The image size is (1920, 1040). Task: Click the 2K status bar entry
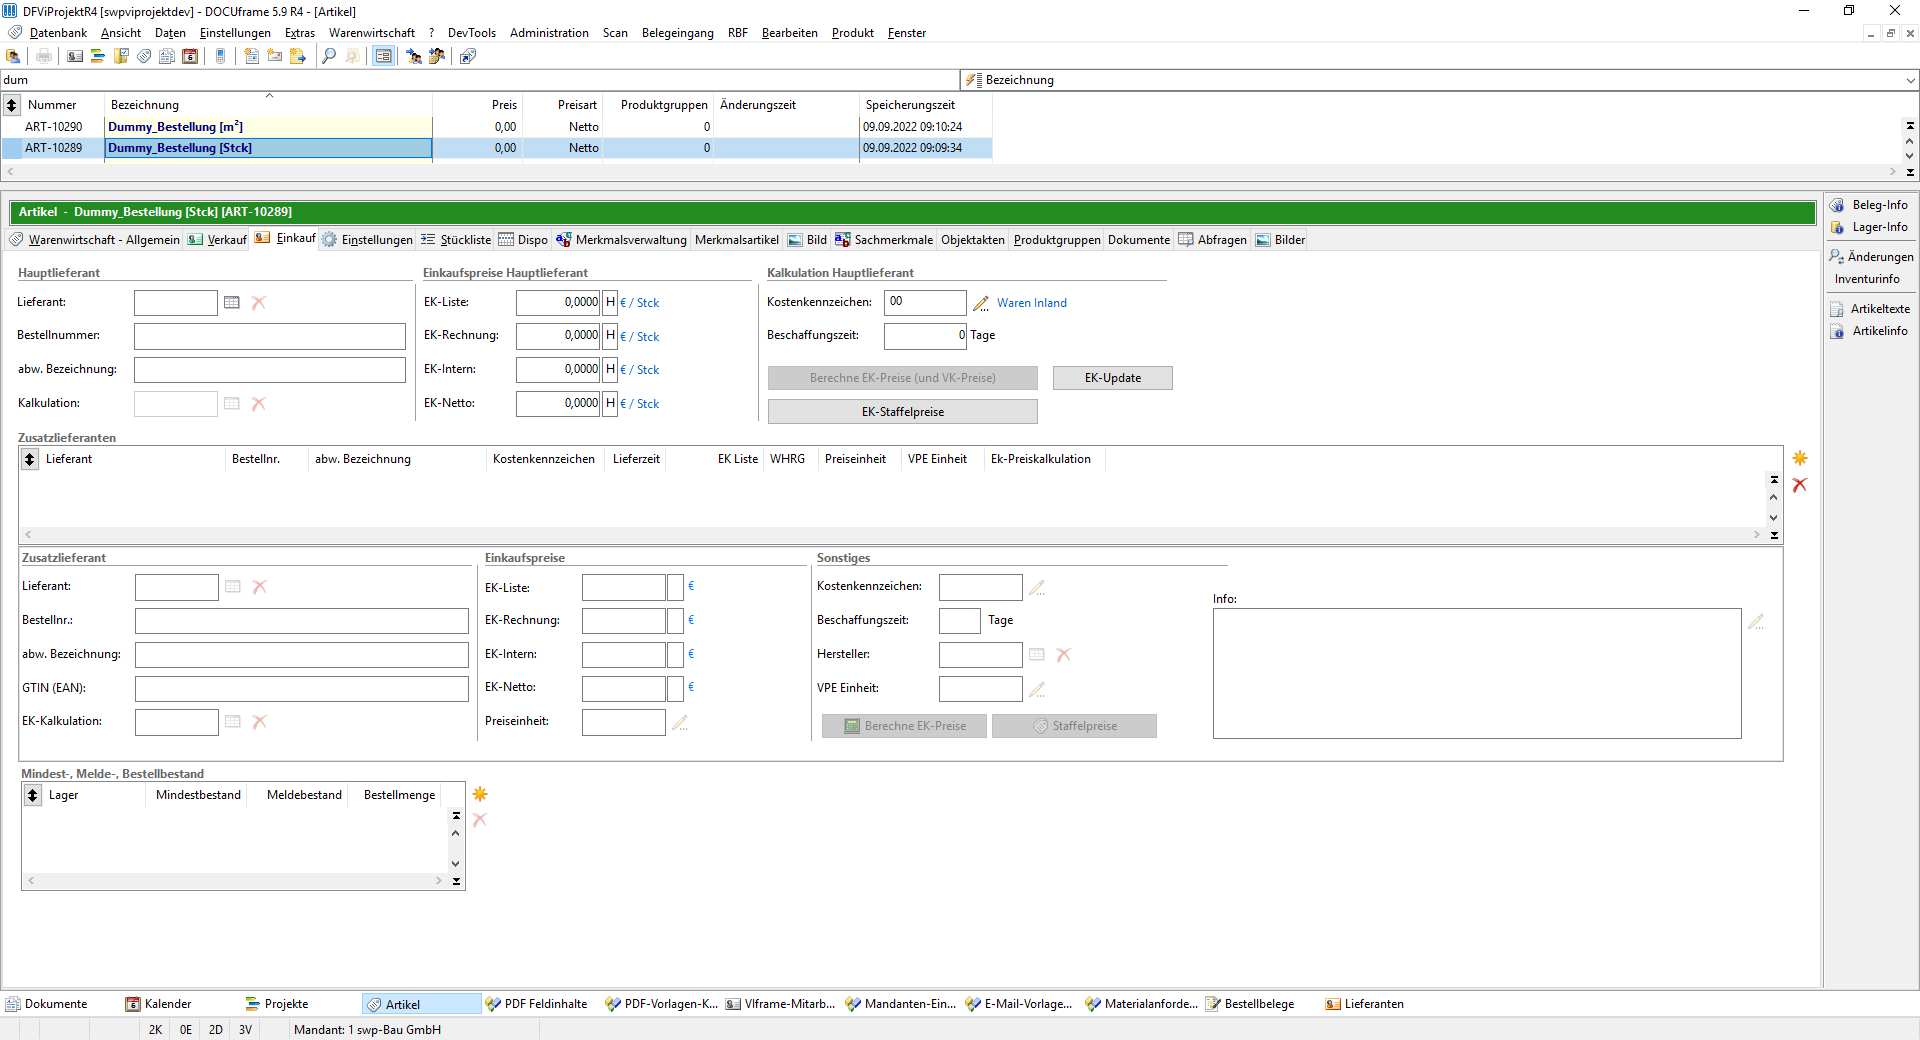pos(155,1030)
